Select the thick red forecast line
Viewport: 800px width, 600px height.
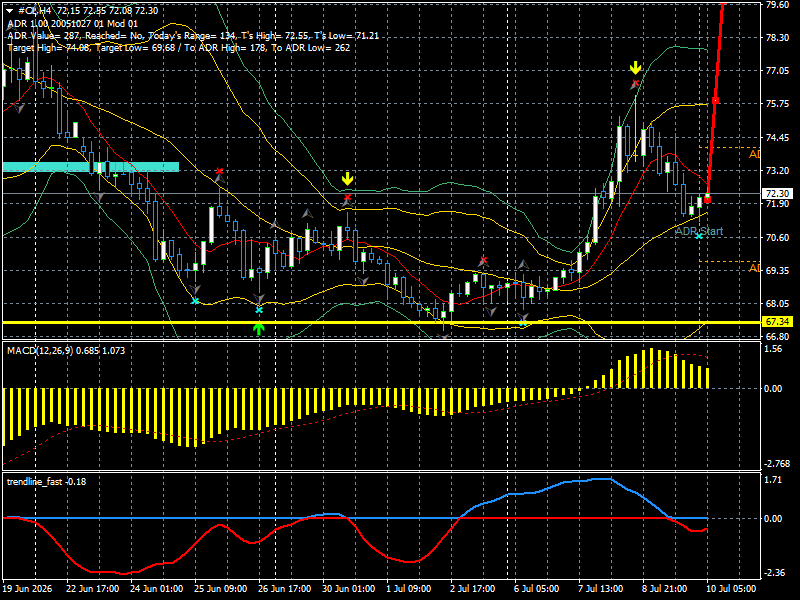[715, 101]
